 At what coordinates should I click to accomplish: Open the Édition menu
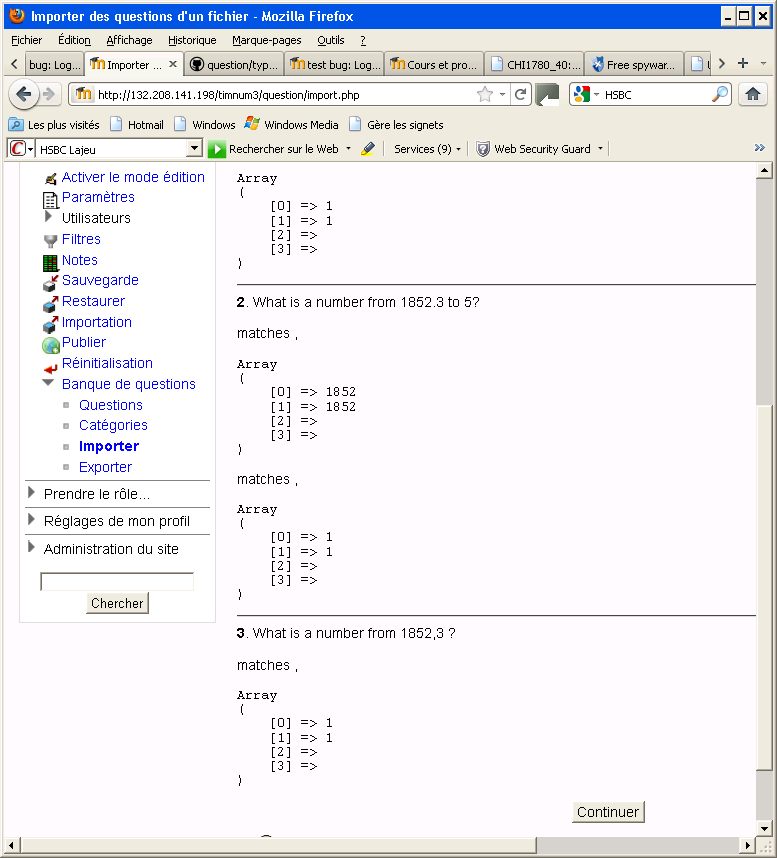coord(74,40)
